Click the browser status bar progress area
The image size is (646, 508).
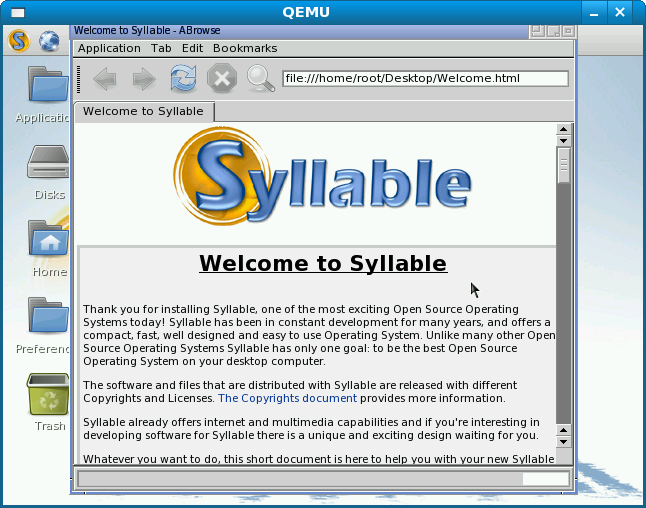pos(323,479)
